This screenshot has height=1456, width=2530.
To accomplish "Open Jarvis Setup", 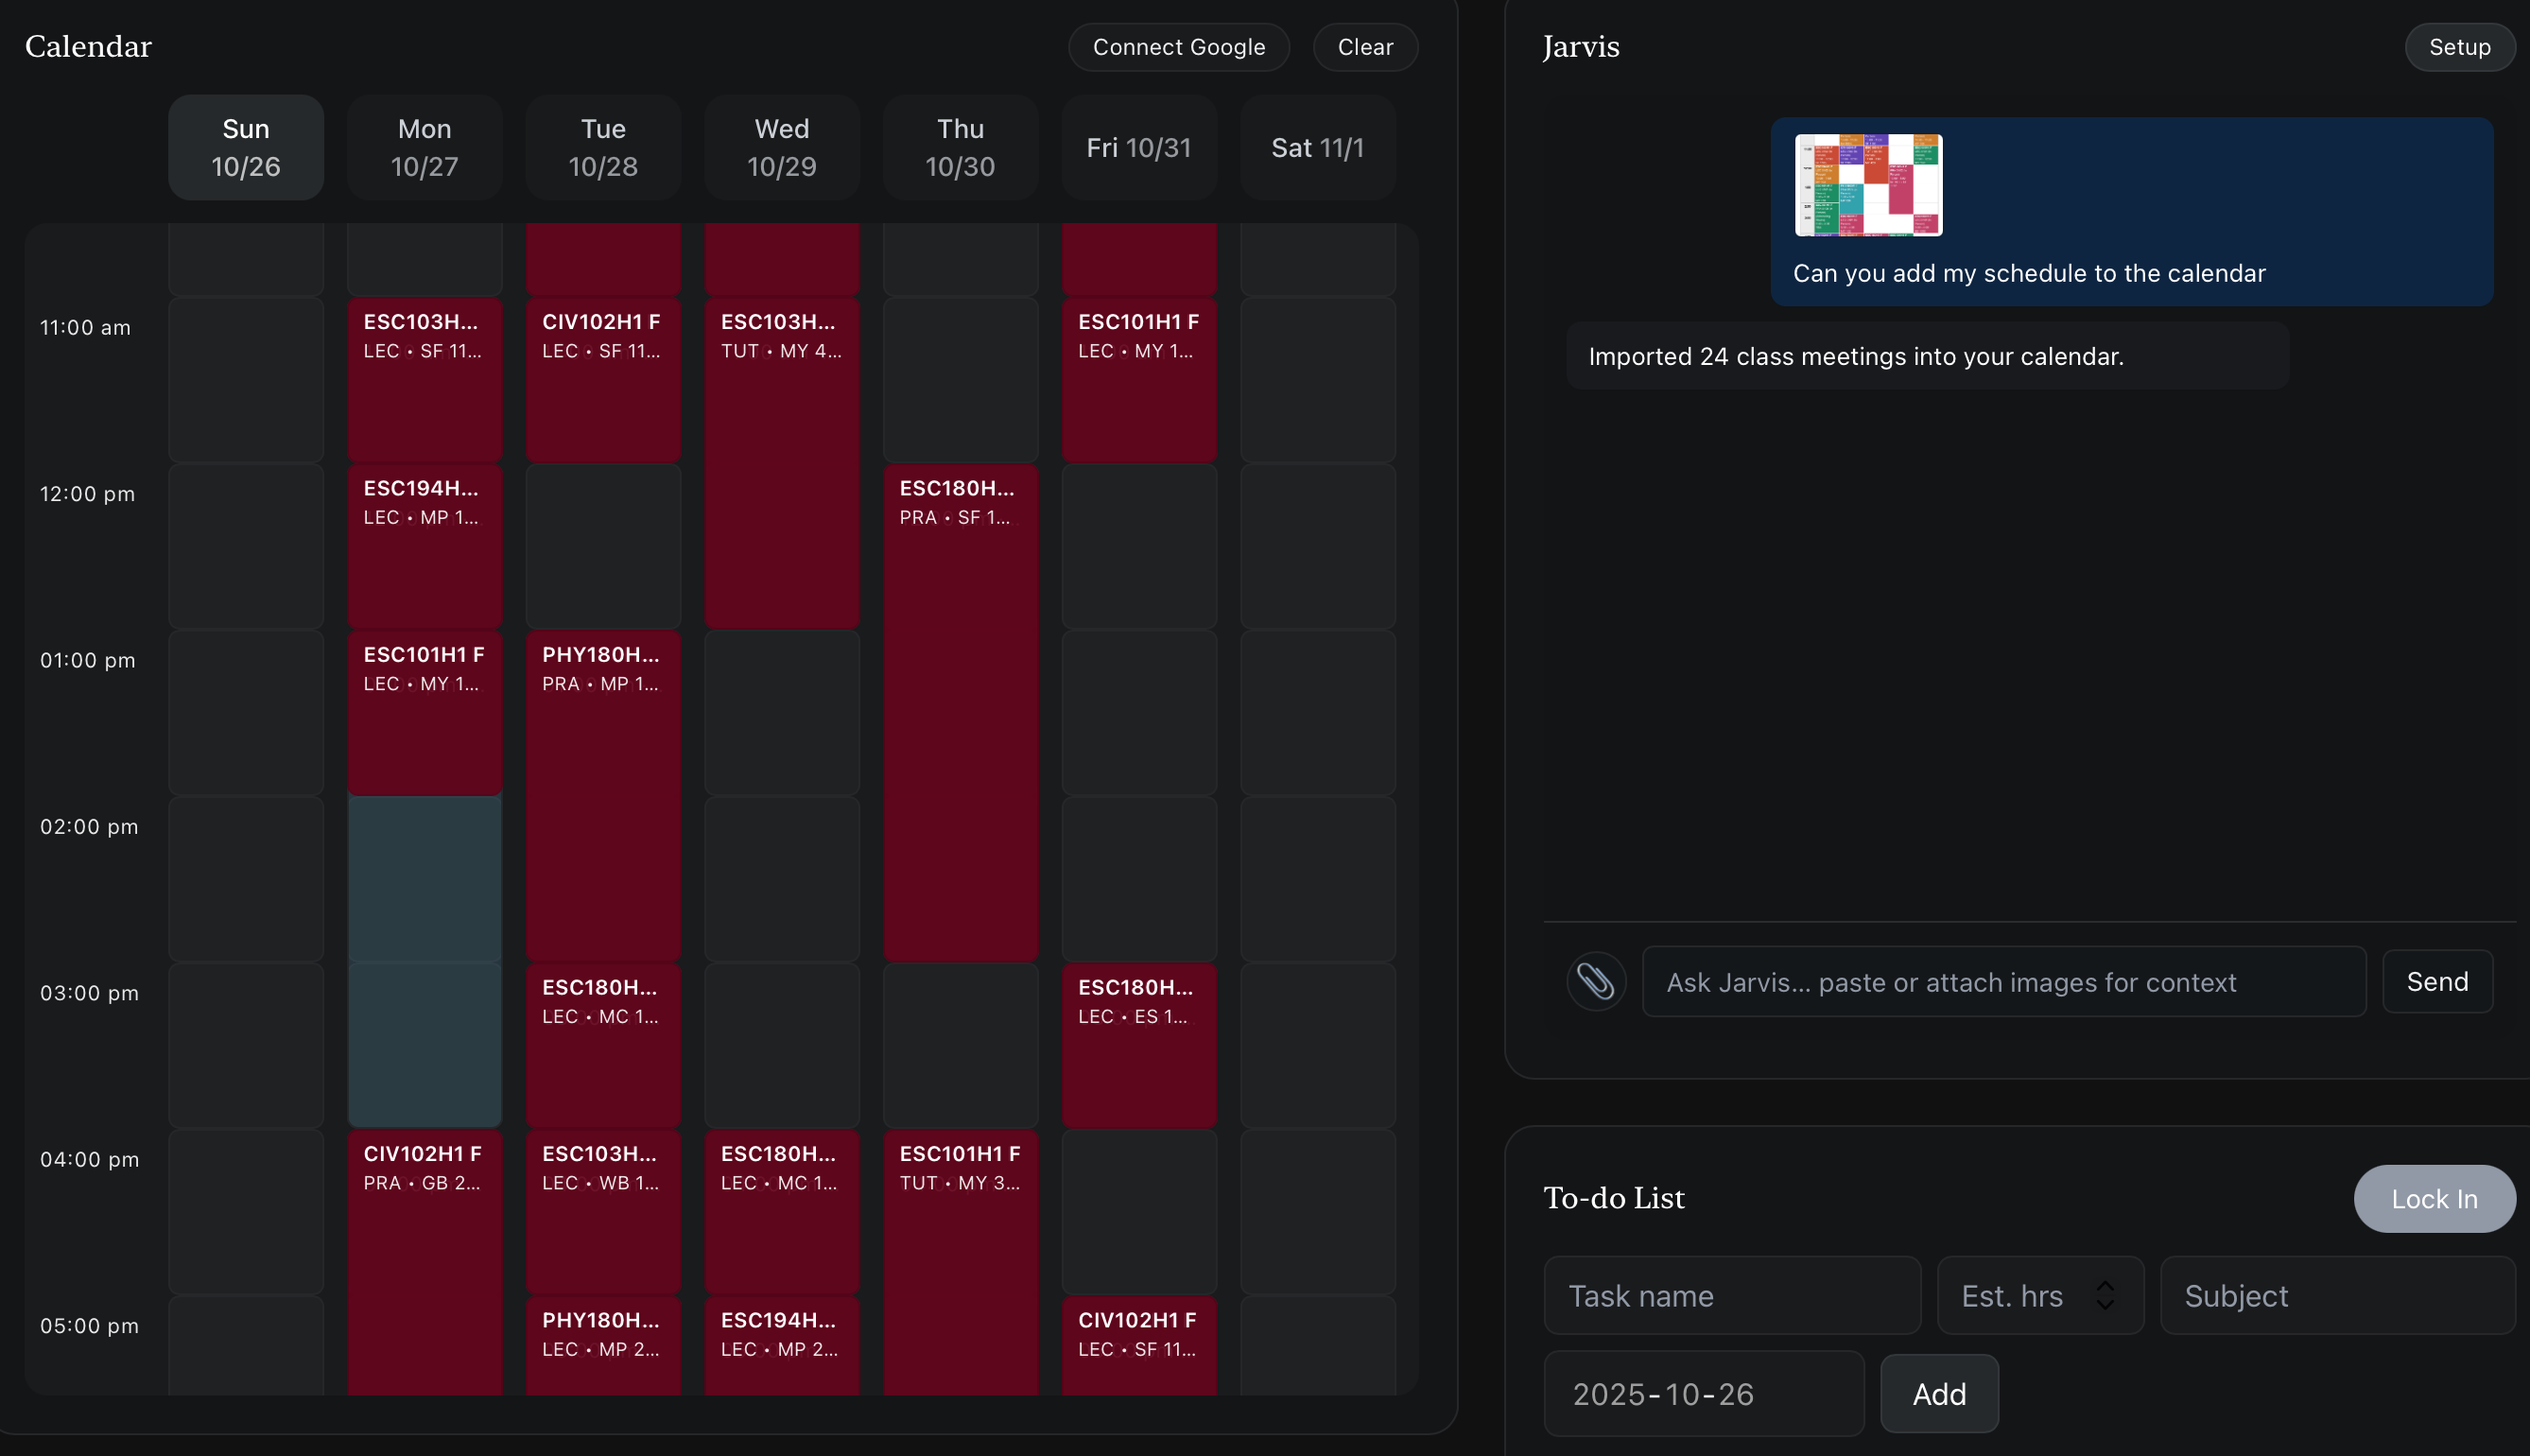I will tap(2459, 47).
